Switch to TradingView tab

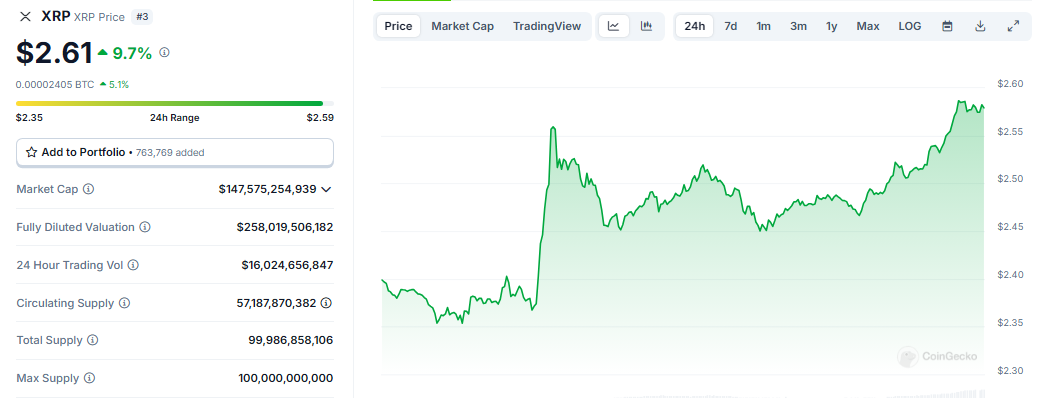(x=547, y=26)
